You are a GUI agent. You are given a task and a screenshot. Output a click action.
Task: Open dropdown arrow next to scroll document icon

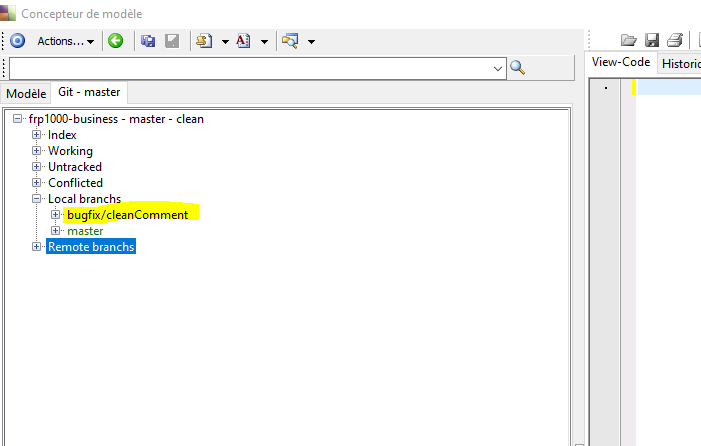[x=225, y=42]
